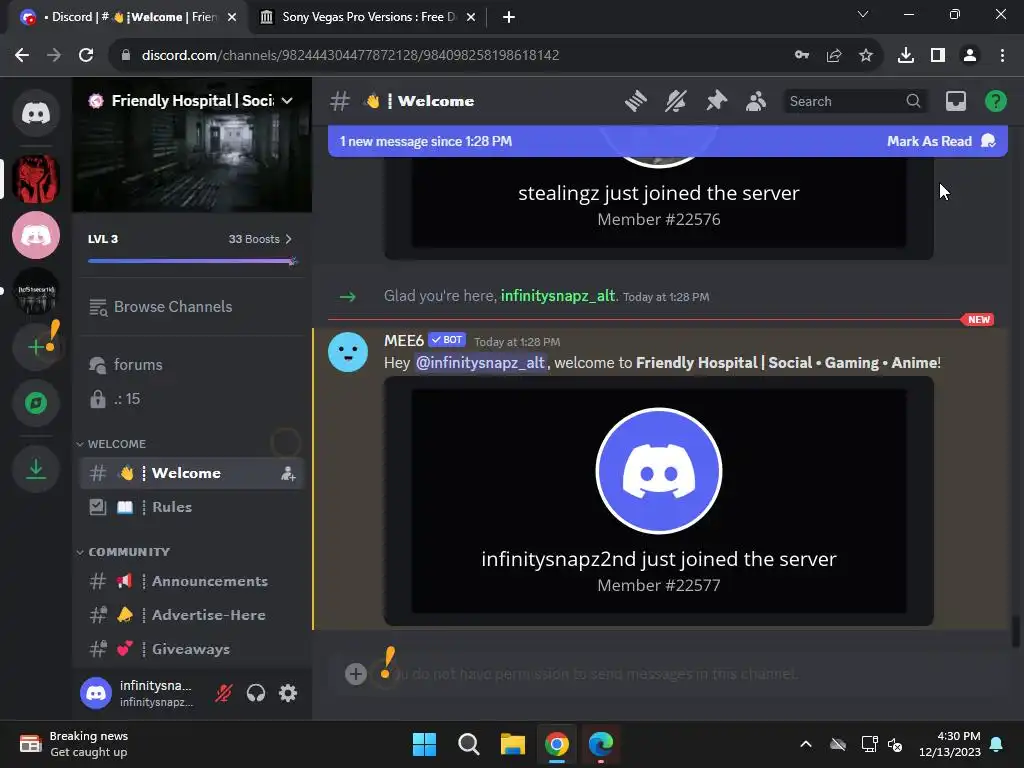This screenshot has width=1024, height=768.
Task: Click the Search messages field
Action: [x=854, y=101]
